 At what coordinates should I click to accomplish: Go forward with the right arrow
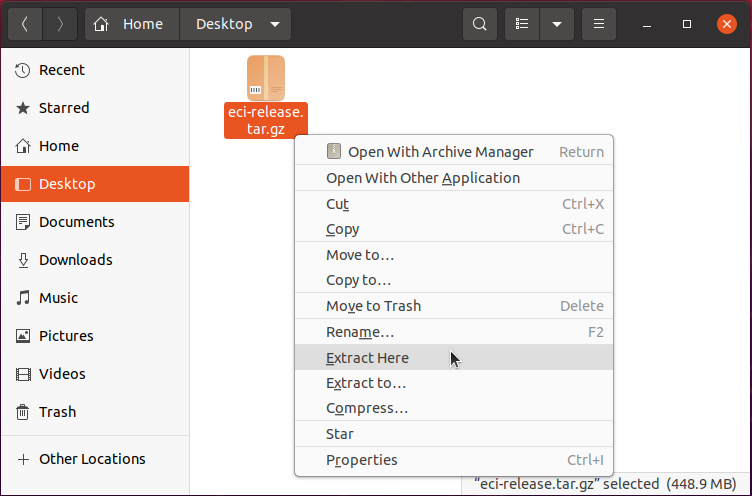[x=60, y=24]
